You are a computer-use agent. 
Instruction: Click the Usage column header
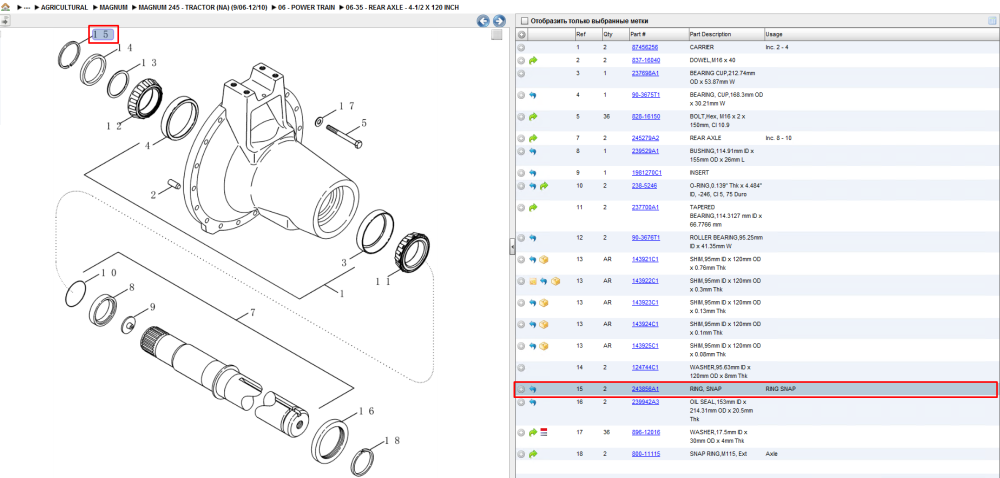point(774,34)
